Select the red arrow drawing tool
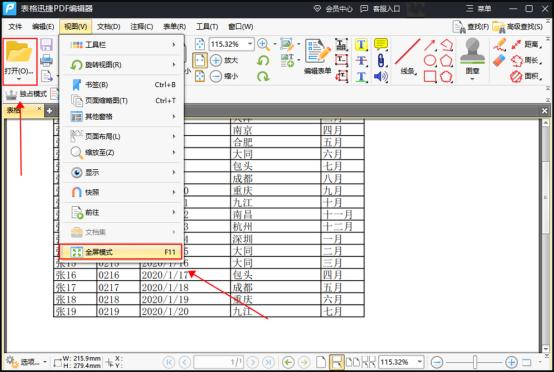554x372 pixels. (430, 45)
